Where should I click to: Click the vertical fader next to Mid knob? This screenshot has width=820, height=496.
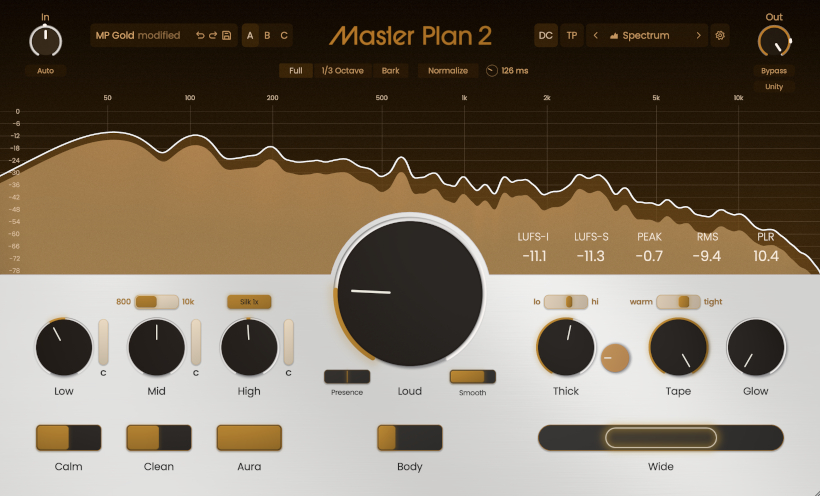tap(196, 342)
